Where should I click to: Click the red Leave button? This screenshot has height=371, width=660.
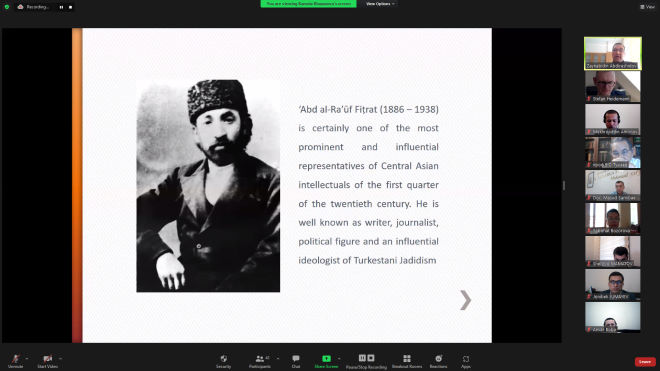[x=645, y=362]
